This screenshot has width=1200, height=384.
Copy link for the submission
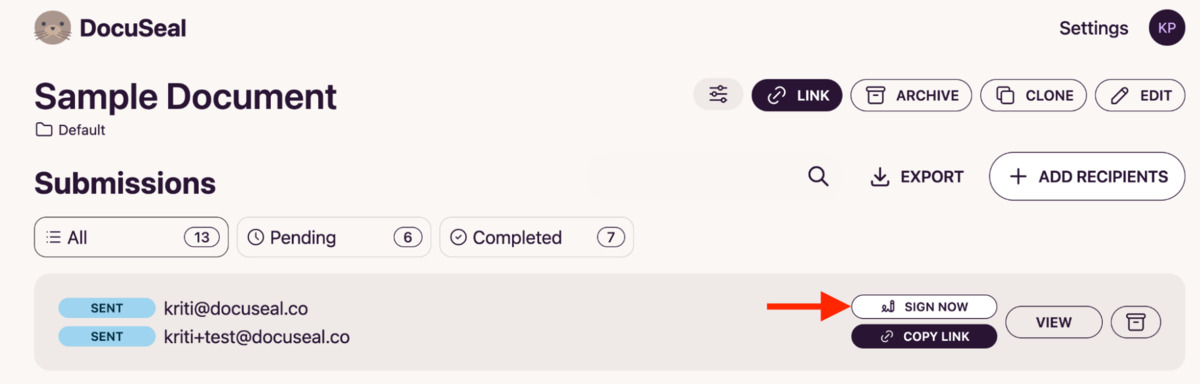point(924,337)
